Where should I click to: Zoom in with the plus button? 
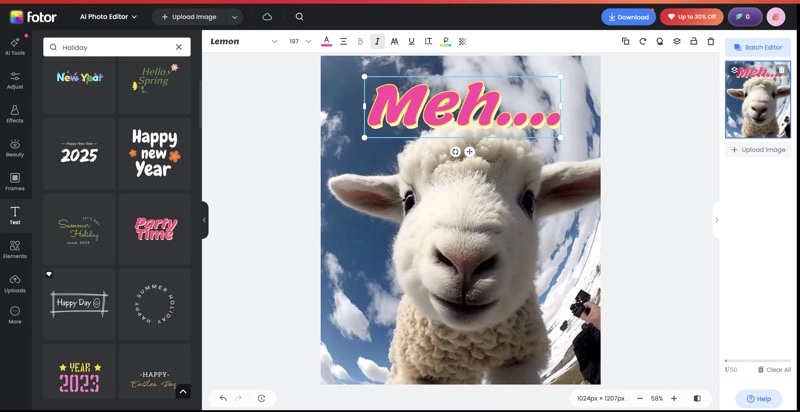point(674,398)
